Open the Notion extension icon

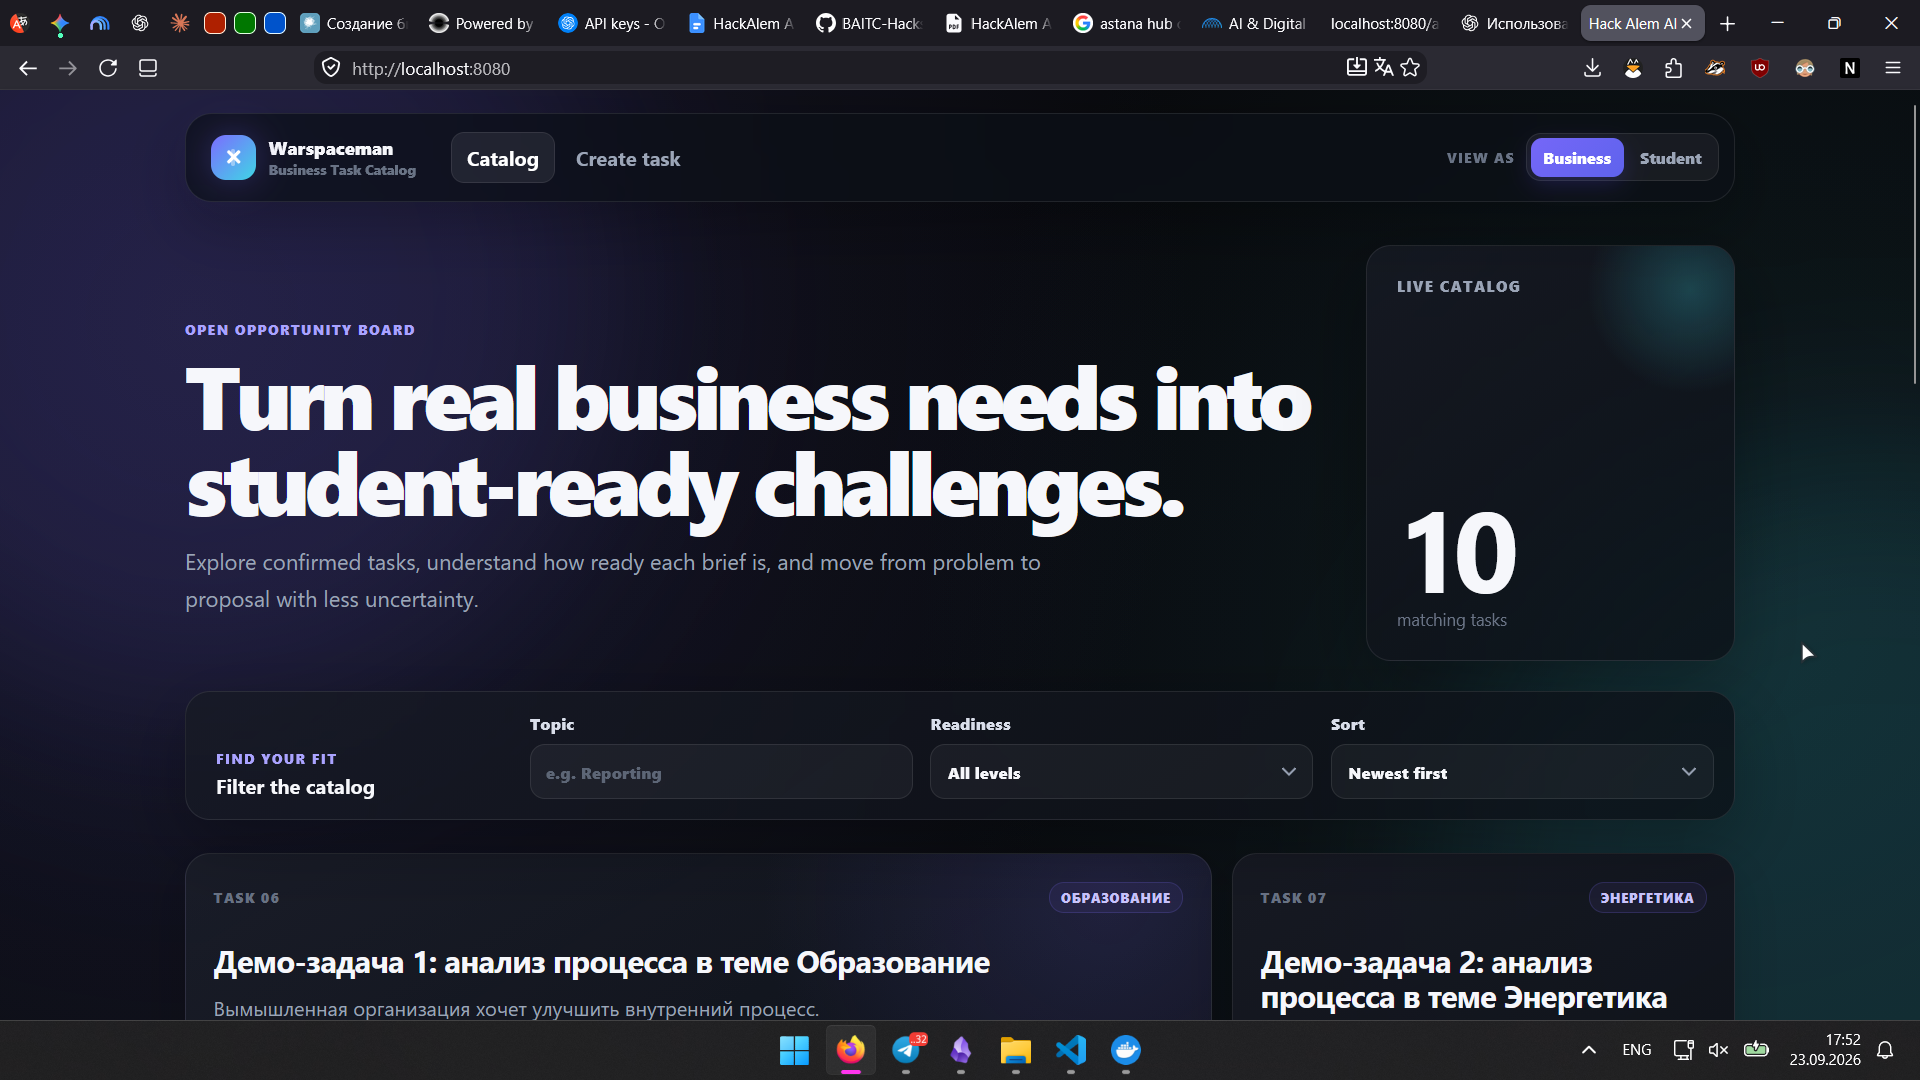coord(1850,68)
